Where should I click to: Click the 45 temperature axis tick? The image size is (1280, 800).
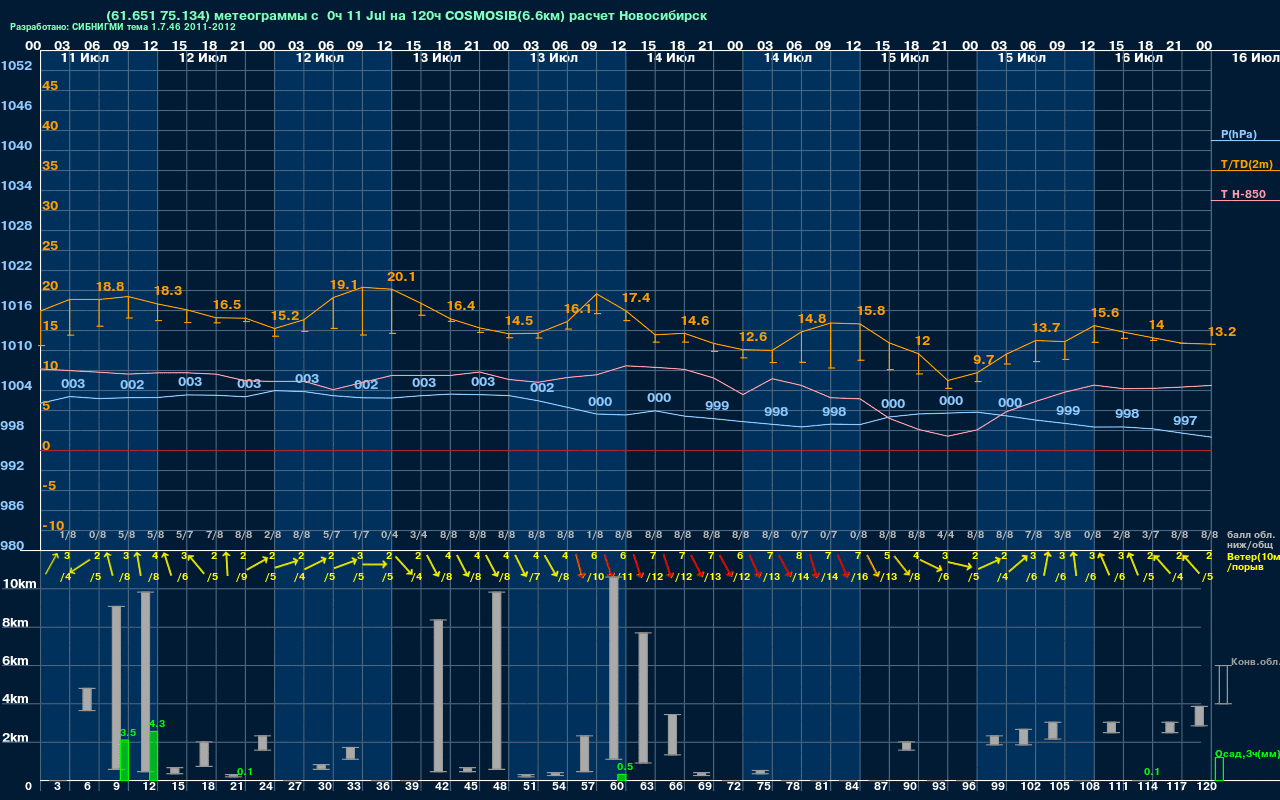[50, 86]
